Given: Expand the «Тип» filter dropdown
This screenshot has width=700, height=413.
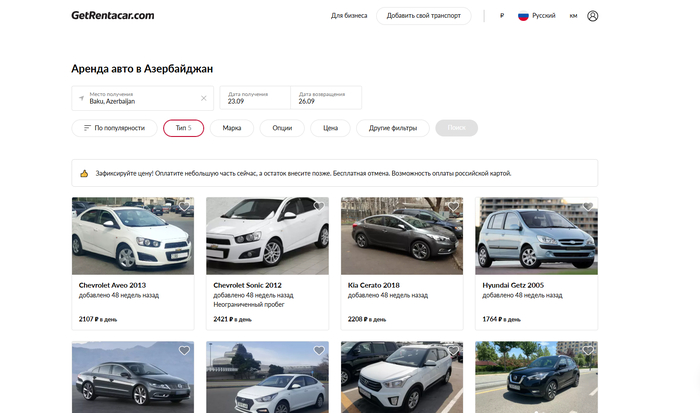Looking at the screenshot, I should point(183,128).
